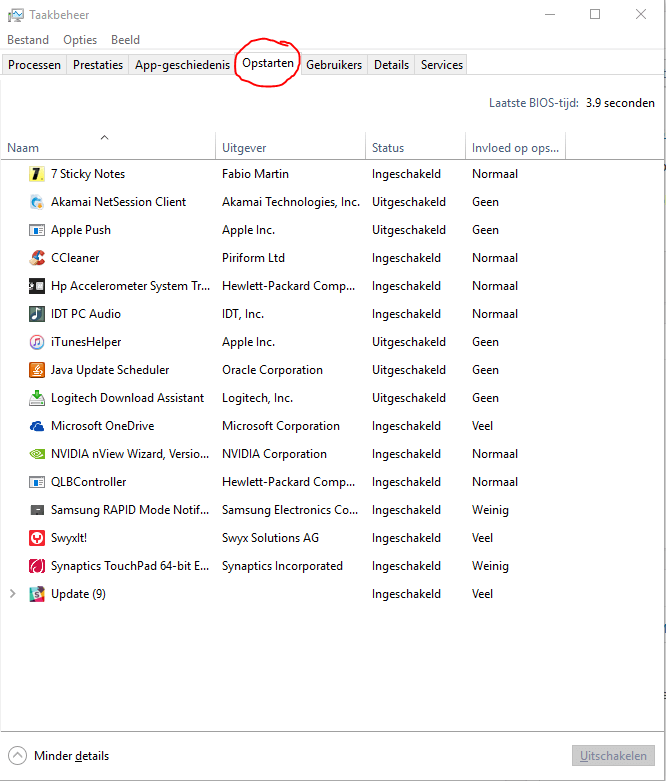
Task: Sort list by Naam column header
Action: pos(23,148)
